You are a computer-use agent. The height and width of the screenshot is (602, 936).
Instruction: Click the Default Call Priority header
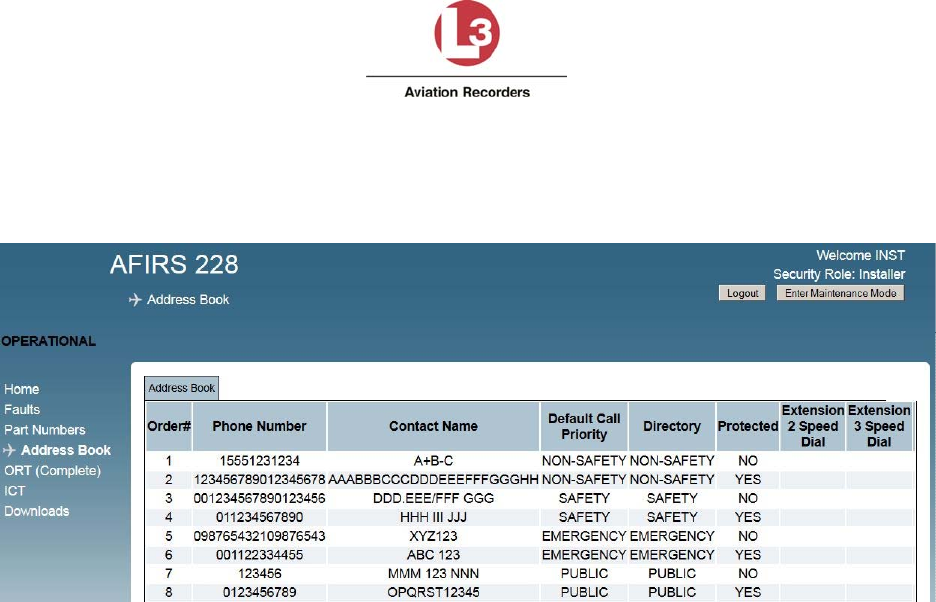tap(584, 426)
